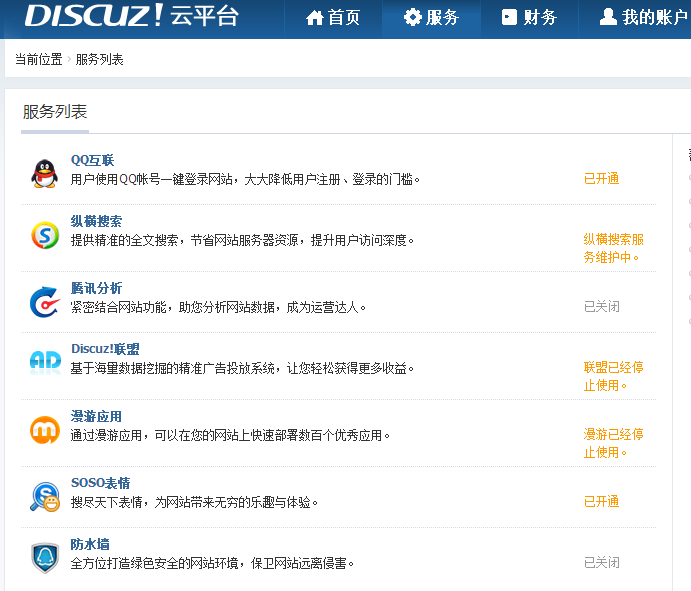The image size is (691, 591).
Task: Open the 财务 finance menu item
Action: (529, 18)
